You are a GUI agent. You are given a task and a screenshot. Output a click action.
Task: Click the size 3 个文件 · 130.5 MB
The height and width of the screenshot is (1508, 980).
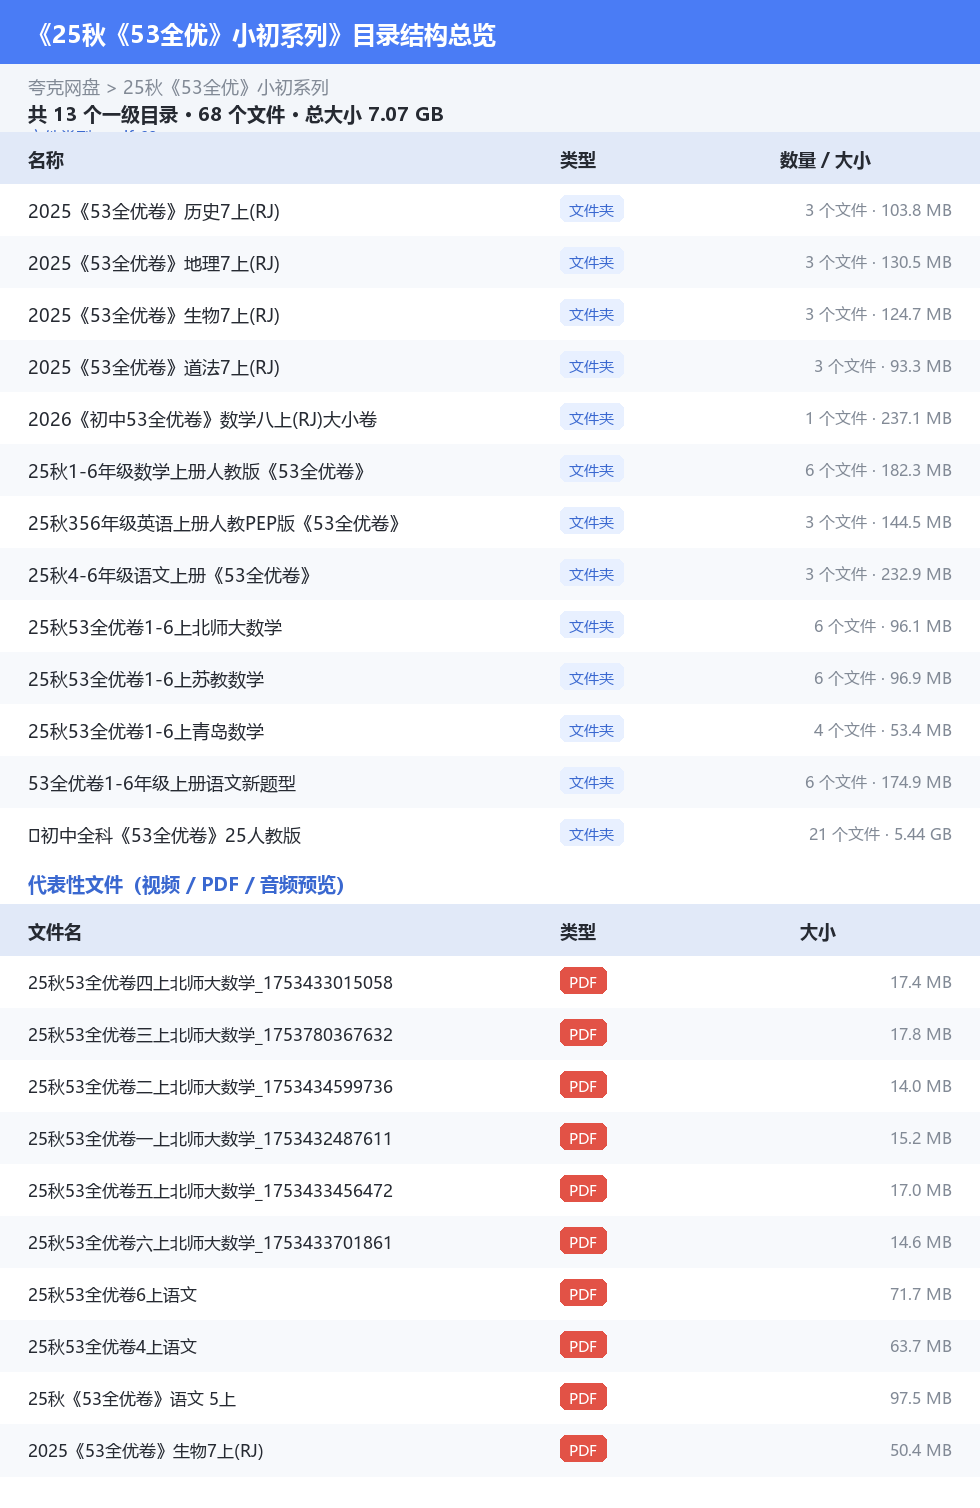[878, 262]
